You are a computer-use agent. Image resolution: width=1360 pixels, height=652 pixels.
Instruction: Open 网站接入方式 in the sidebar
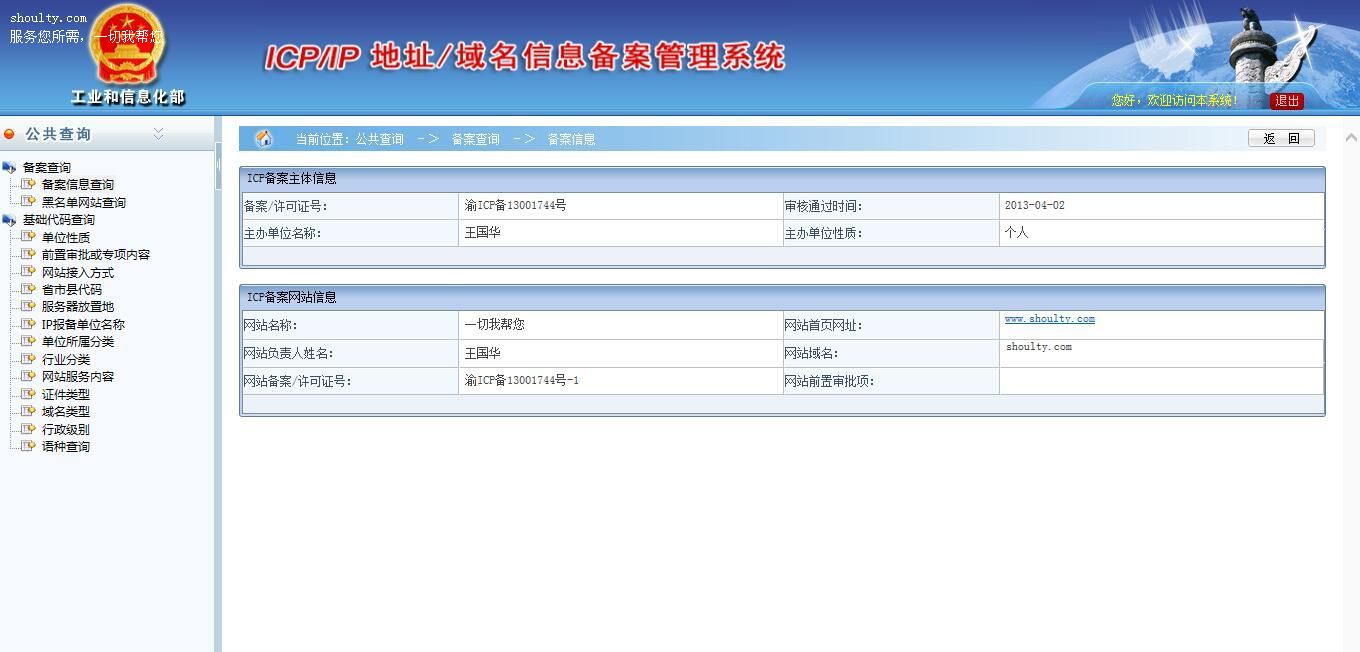pyautogui.click(x=77, y=273)
